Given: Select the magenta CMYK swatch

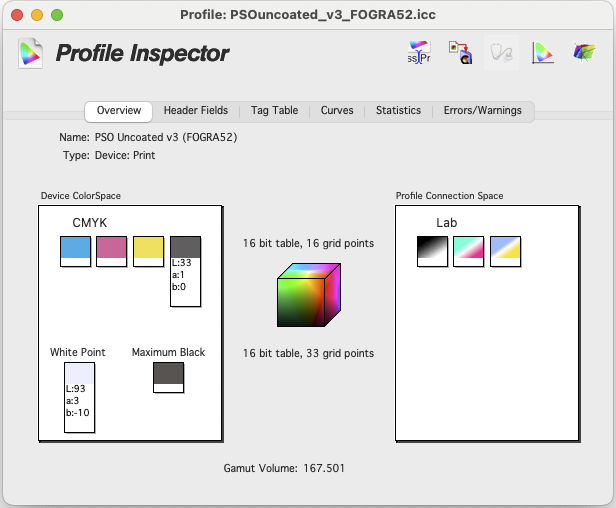Looking at the screenshot, I should point(112,251).
